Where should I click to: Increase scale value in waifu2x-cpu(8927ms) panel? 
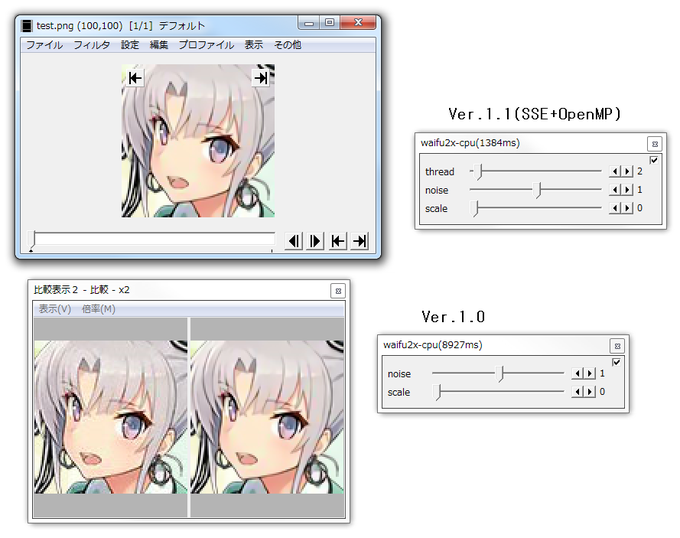pyautogui.click(x=589, y=392)
